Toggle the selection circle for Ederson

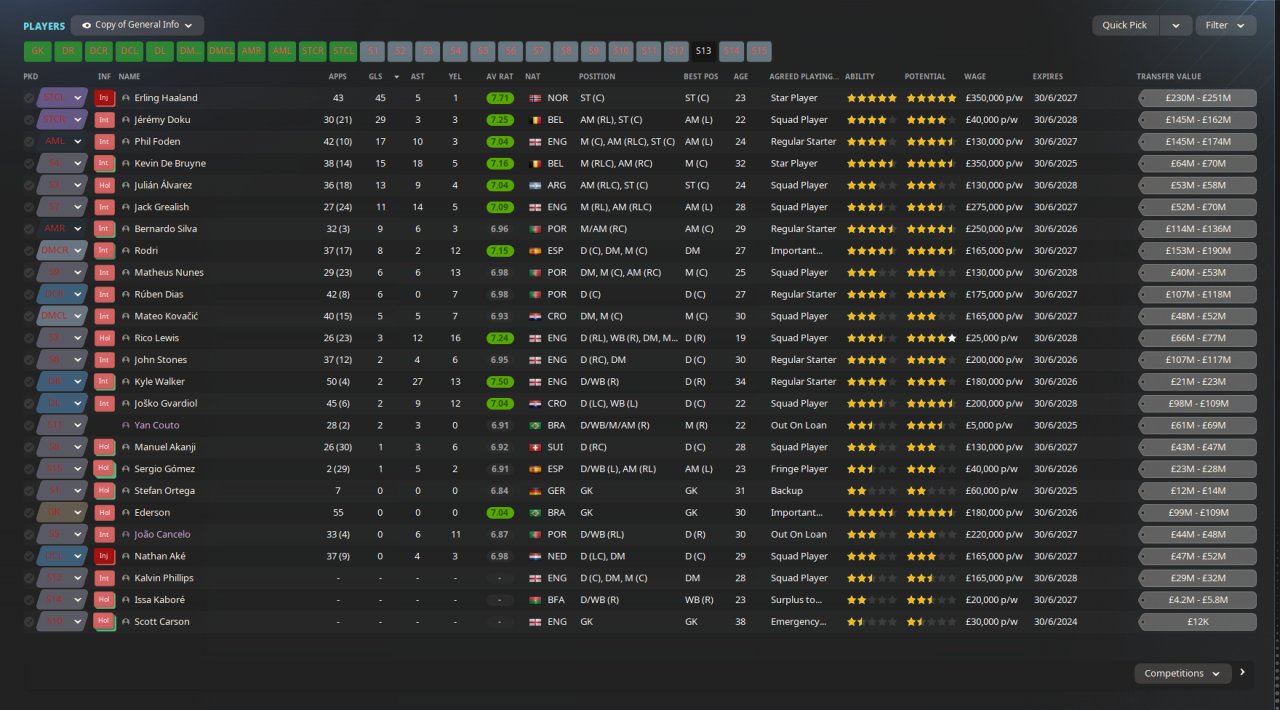[29, 512]
